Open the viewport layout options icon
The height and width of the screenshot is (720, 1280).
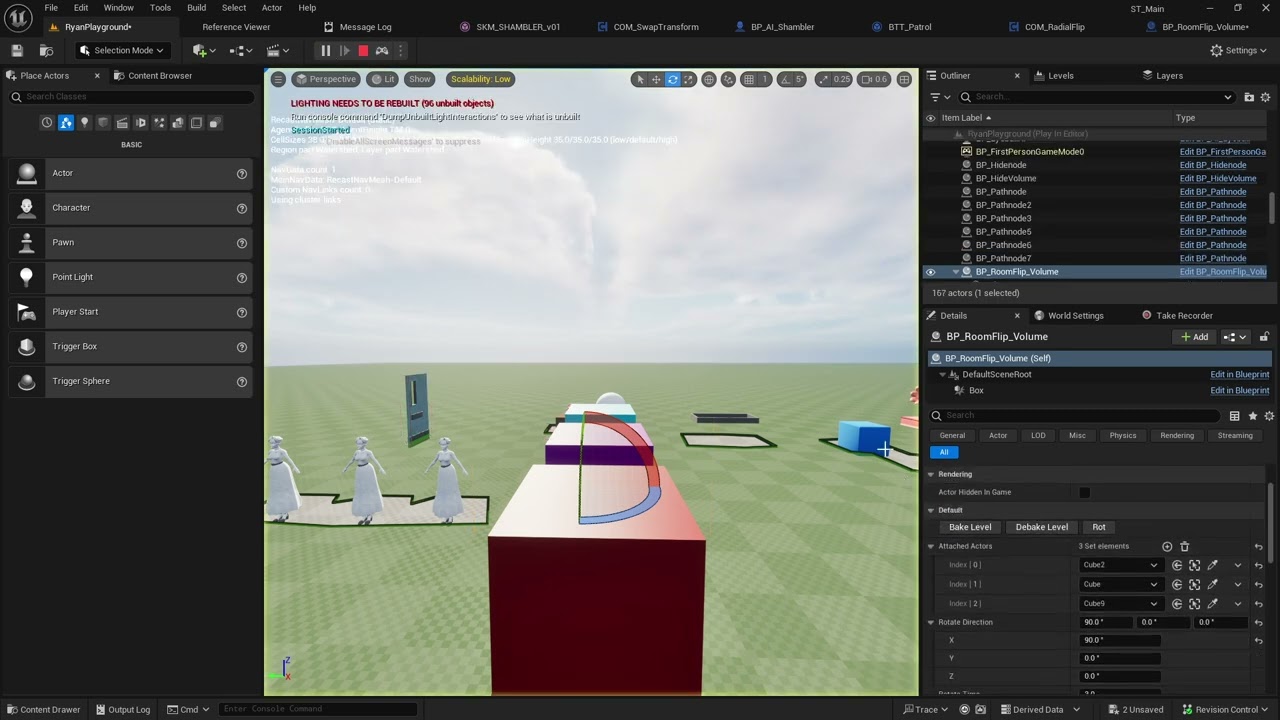click(904, 79)
